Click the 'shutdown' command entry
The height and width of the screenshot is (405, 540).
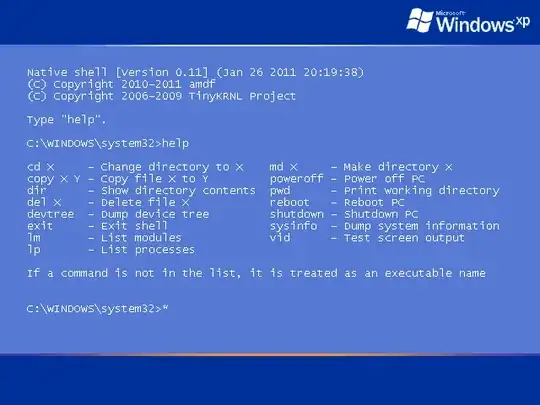point(297,214)
